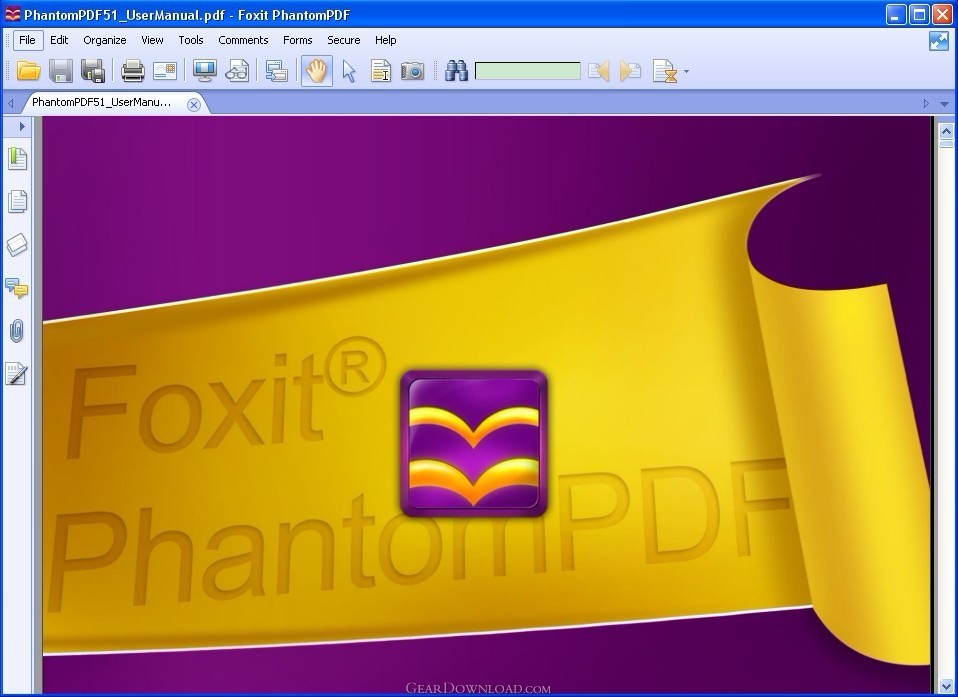Click the vertical scrollbar down arrow
This screenshot has width=958, height=697.
click(x=946, y=685)
